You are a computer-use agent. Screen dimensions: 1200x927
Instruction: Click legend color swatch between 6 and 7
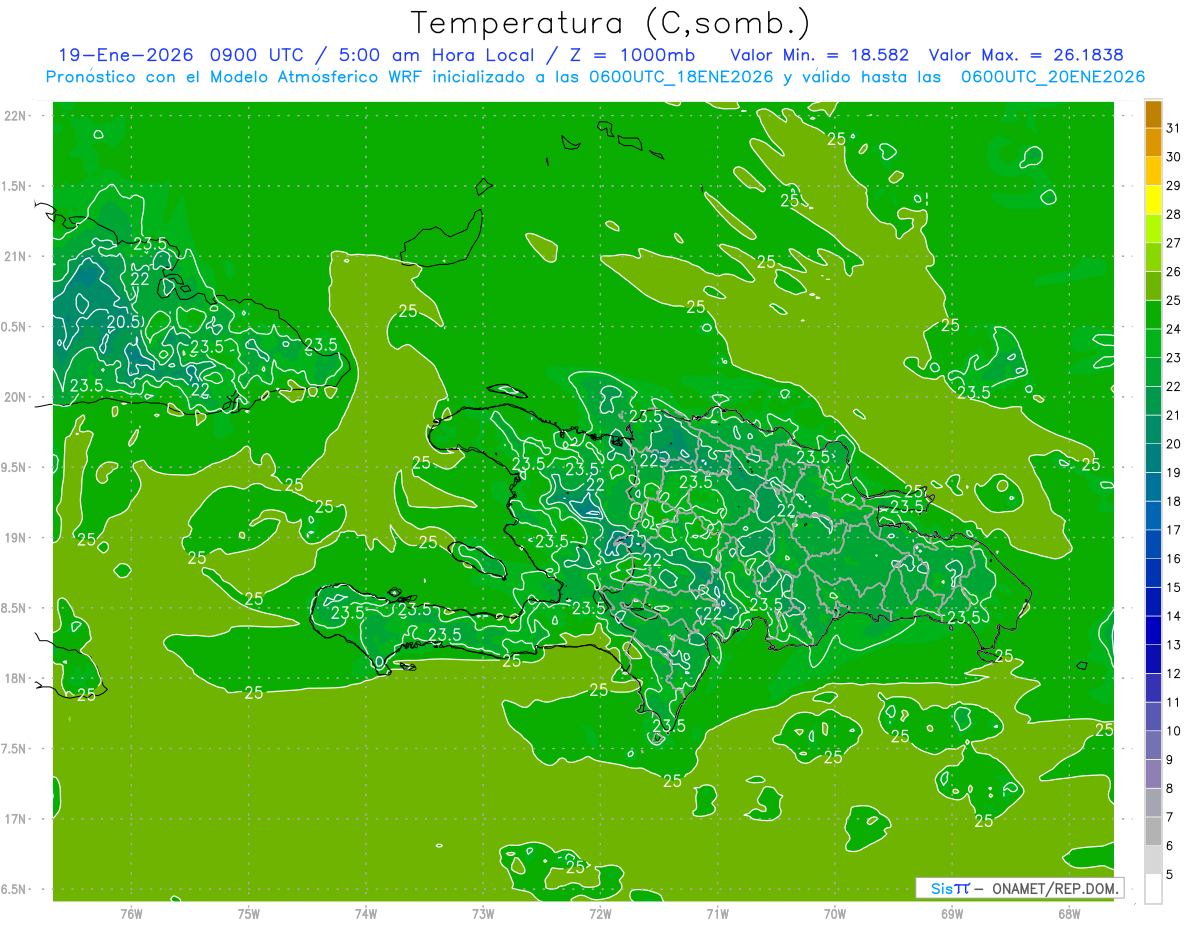tap(1153, 831)
